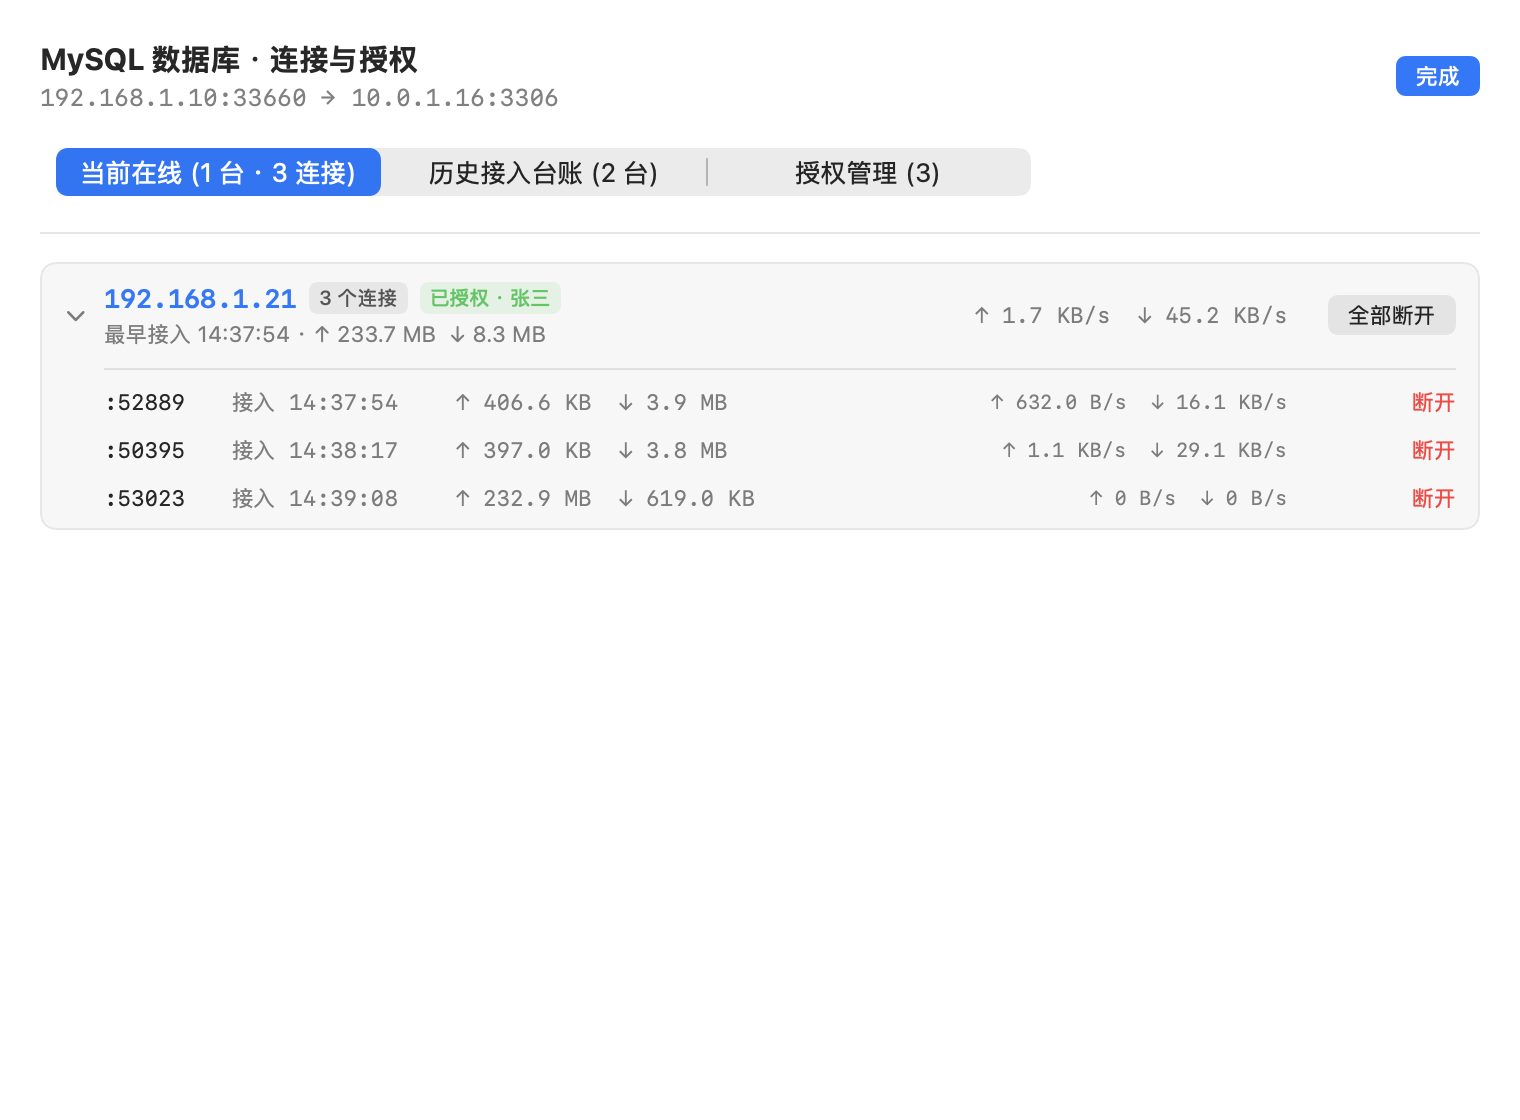
Task: Open the 当前在线 tab
Action: tap(218, 172)
